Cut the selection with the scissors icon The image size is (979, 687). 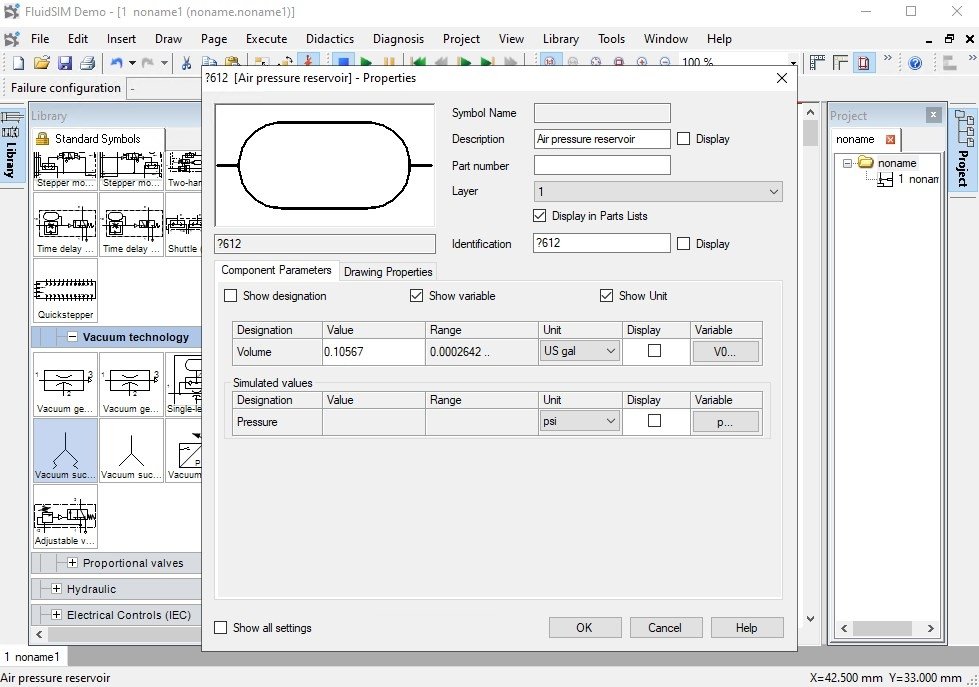pos(186,62)
